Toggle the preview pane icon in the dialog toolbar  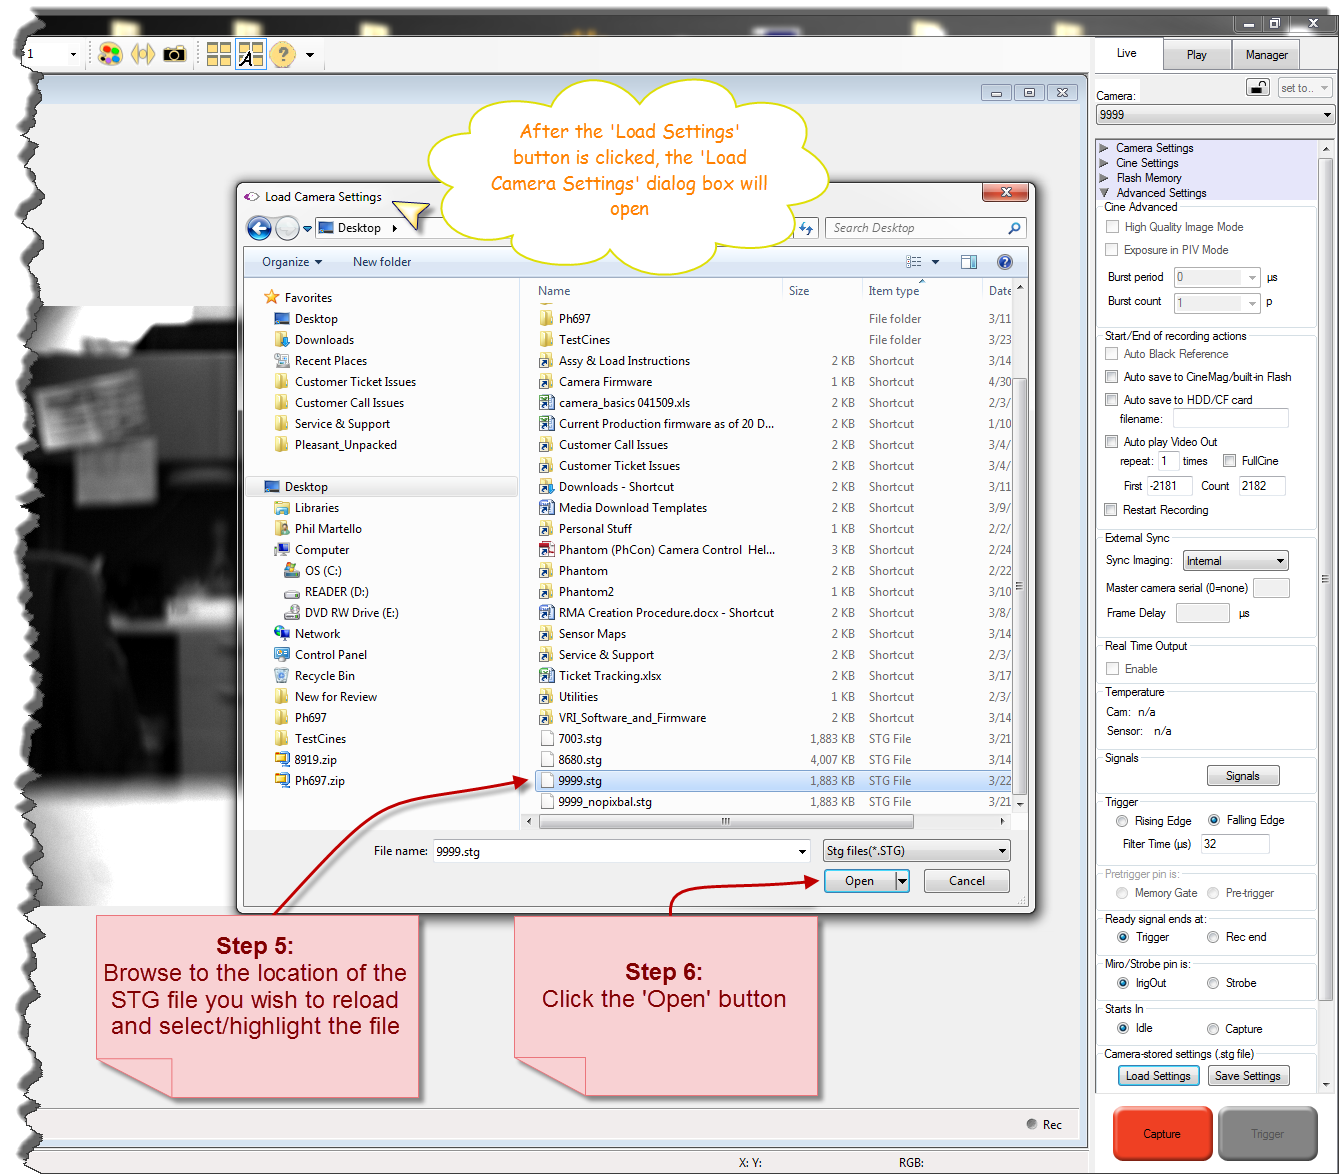[x=968, y=261]
